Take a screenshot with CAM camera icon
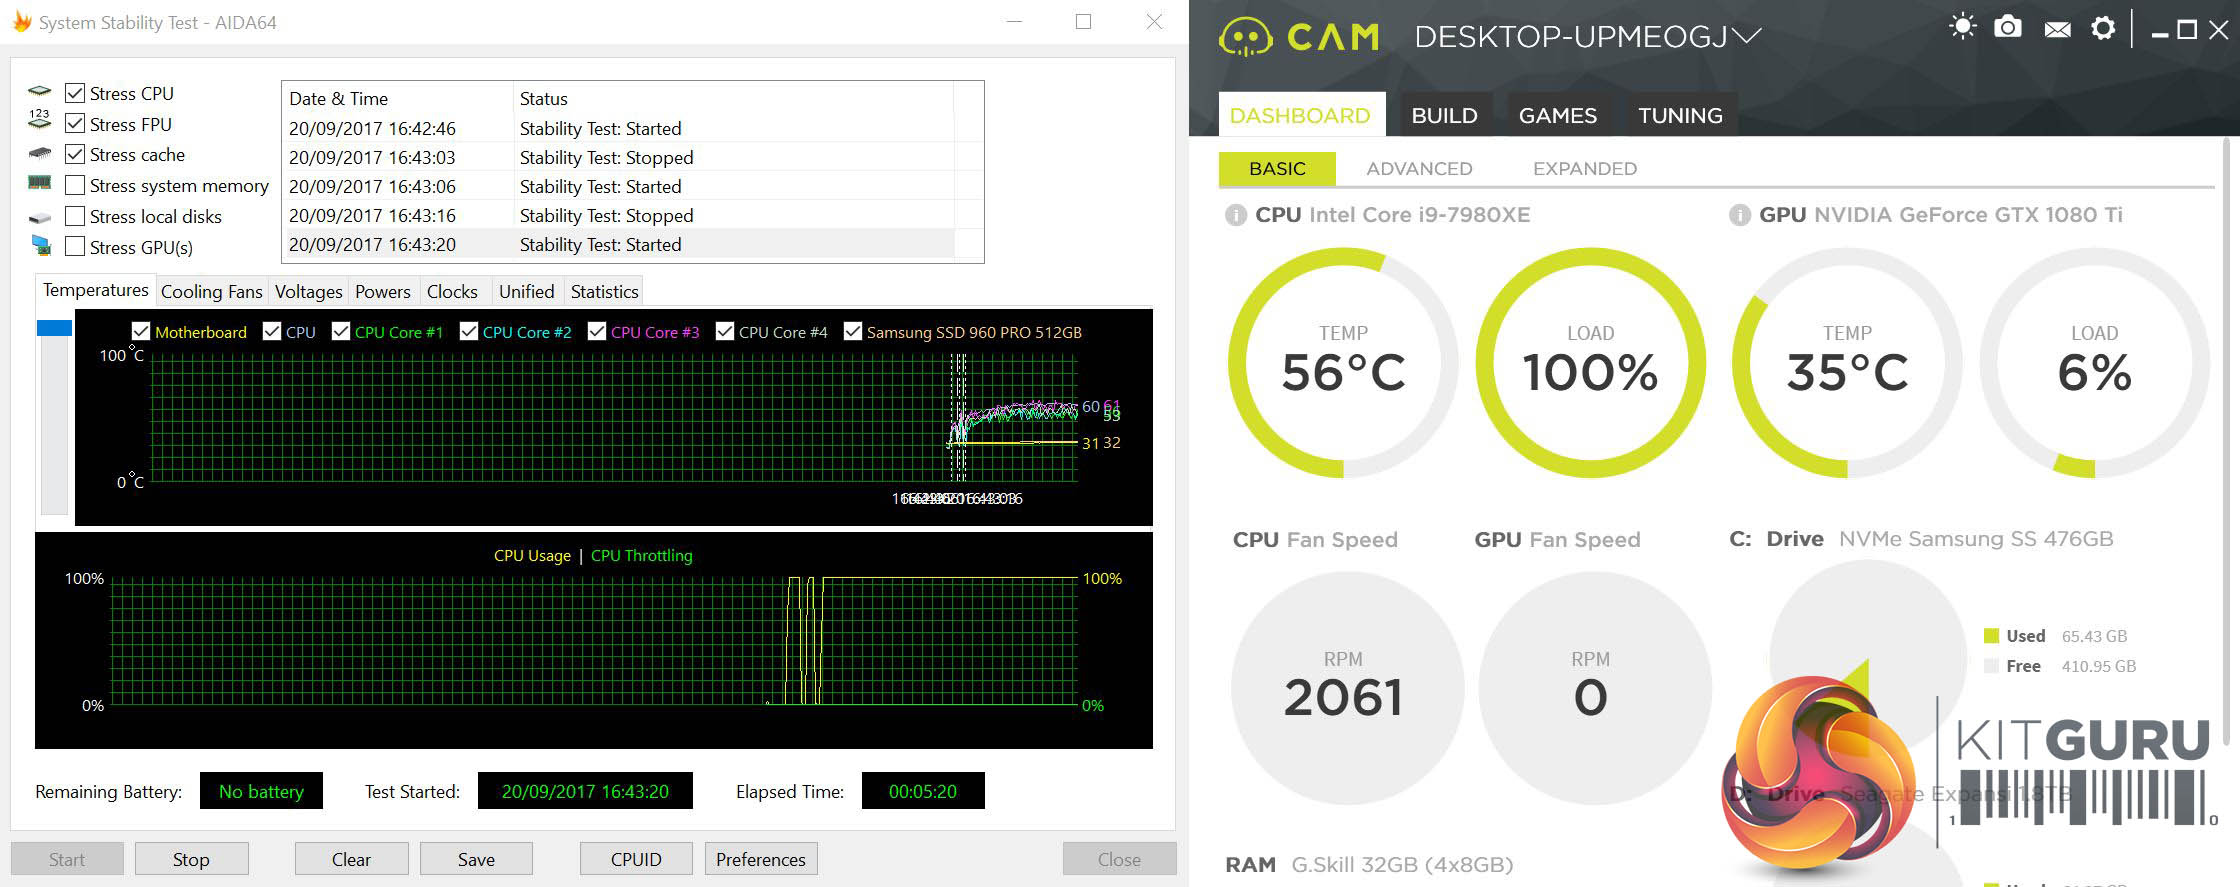The width and height of the screenshot is (2240, 887). (2007, 27)
